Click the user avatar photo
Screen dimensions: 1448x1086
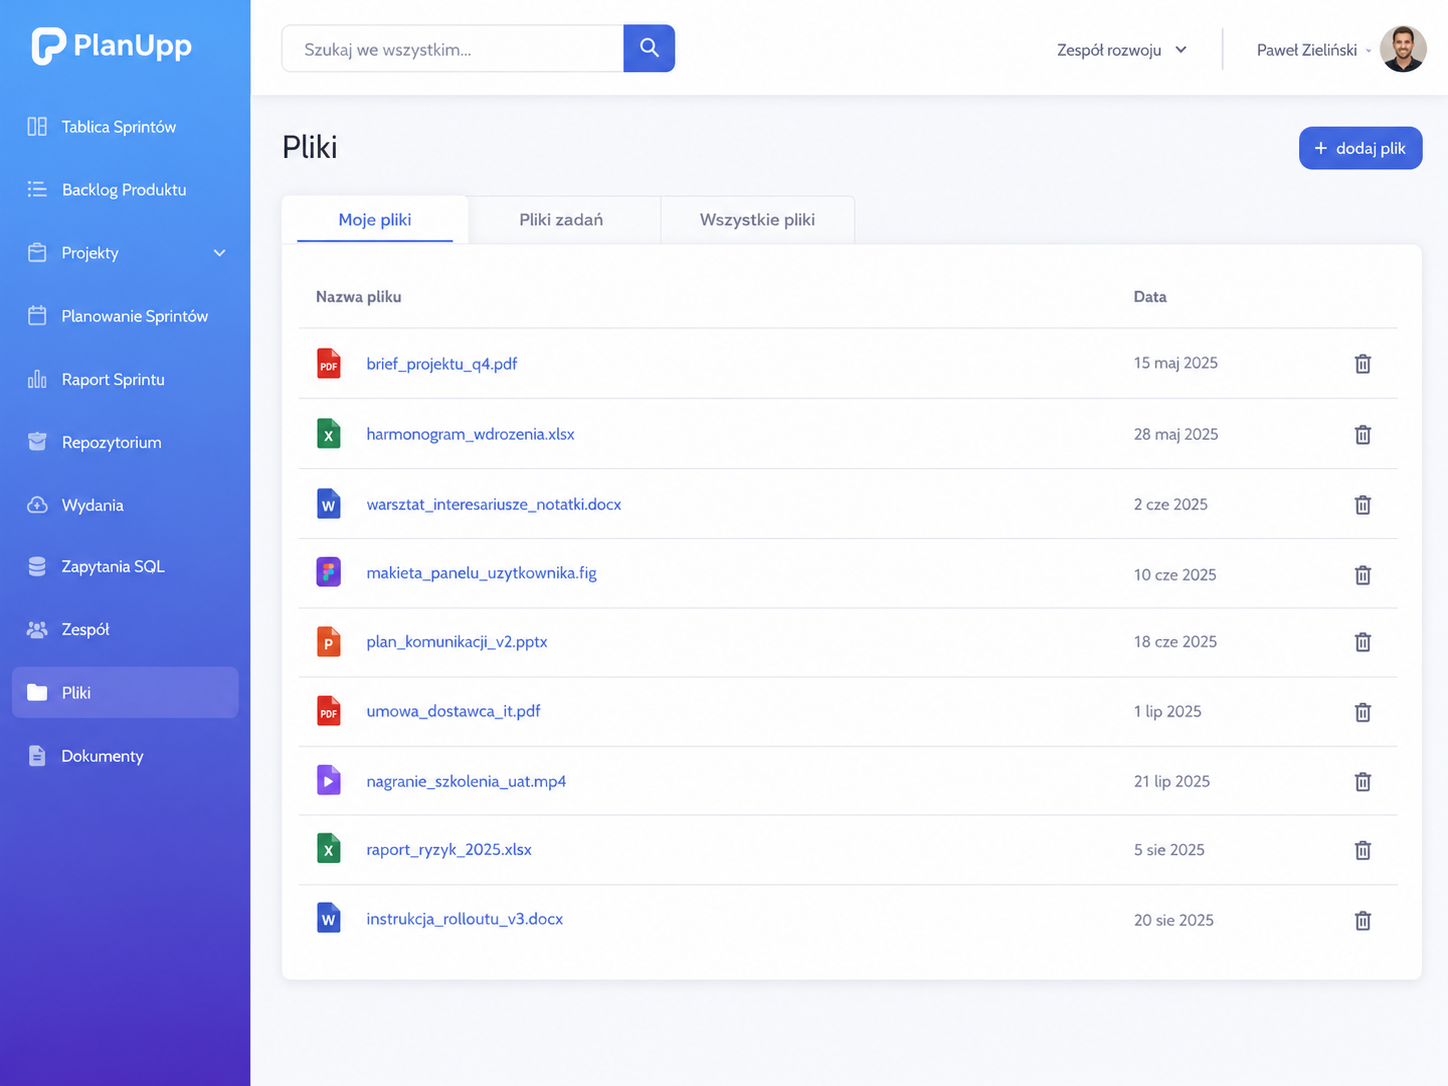coord(1403,49)
